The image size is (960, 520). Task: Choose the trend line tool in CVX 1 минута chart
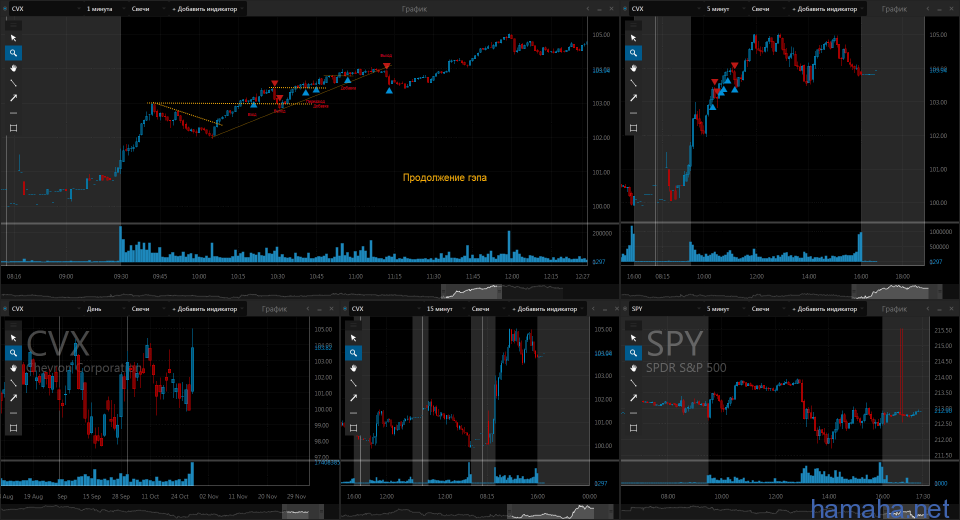(13, 83)
